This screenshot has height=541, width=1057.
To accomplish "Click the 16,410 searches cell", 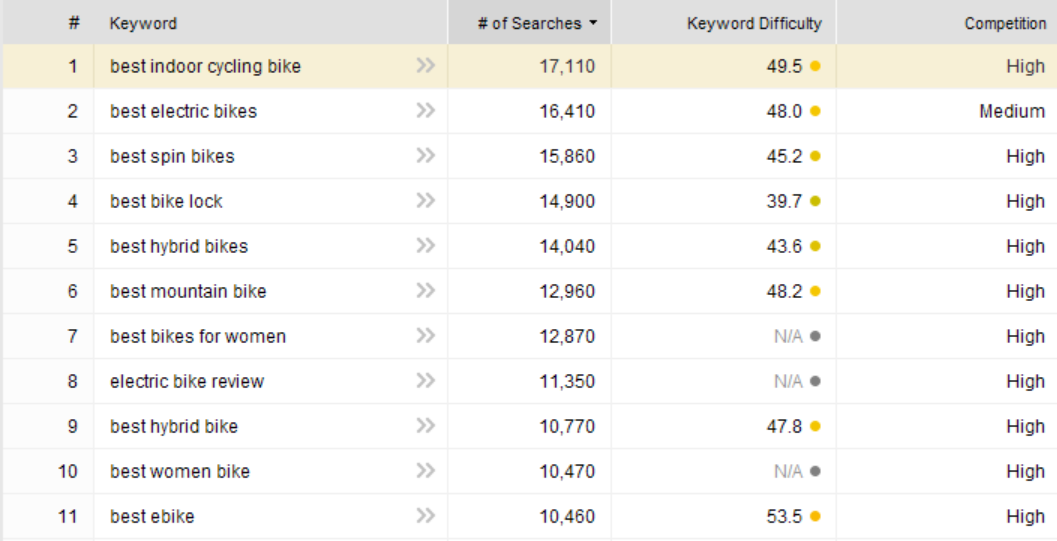I will pos(530,111).
